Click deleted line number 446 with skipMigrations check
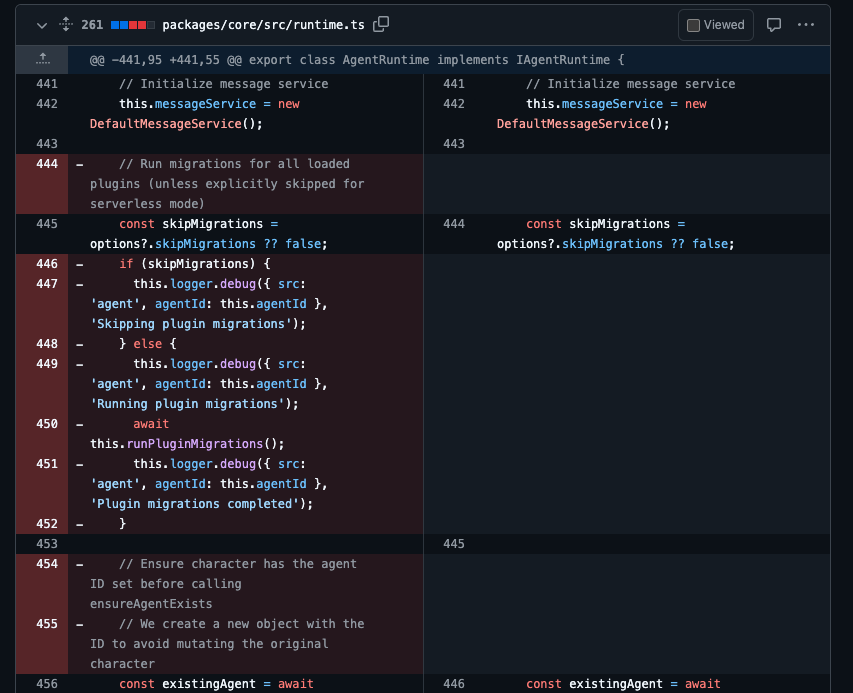The width and height of the screenshot is (853, 693). point(46,264)
